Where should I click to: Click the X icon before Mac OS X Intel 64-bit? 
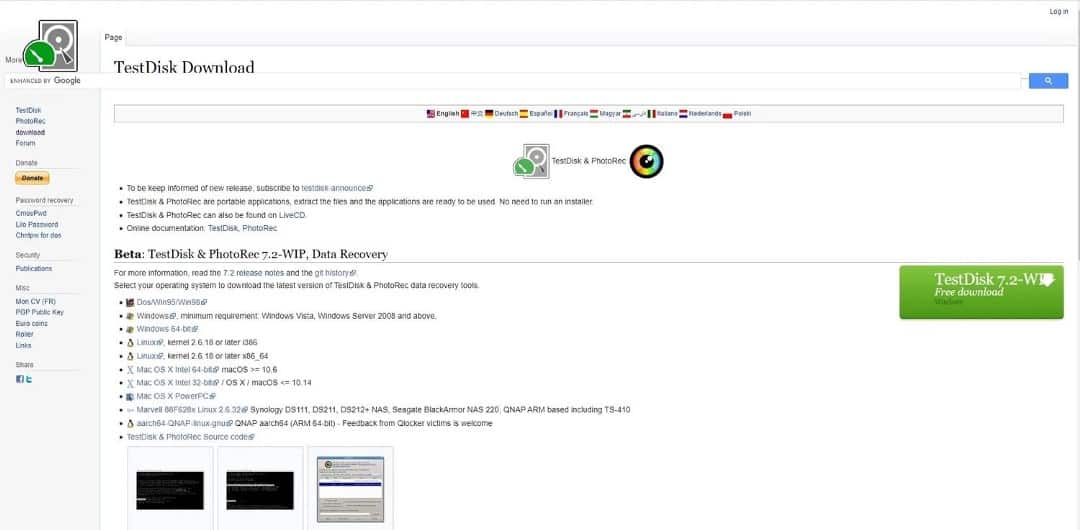pos(130,369)
